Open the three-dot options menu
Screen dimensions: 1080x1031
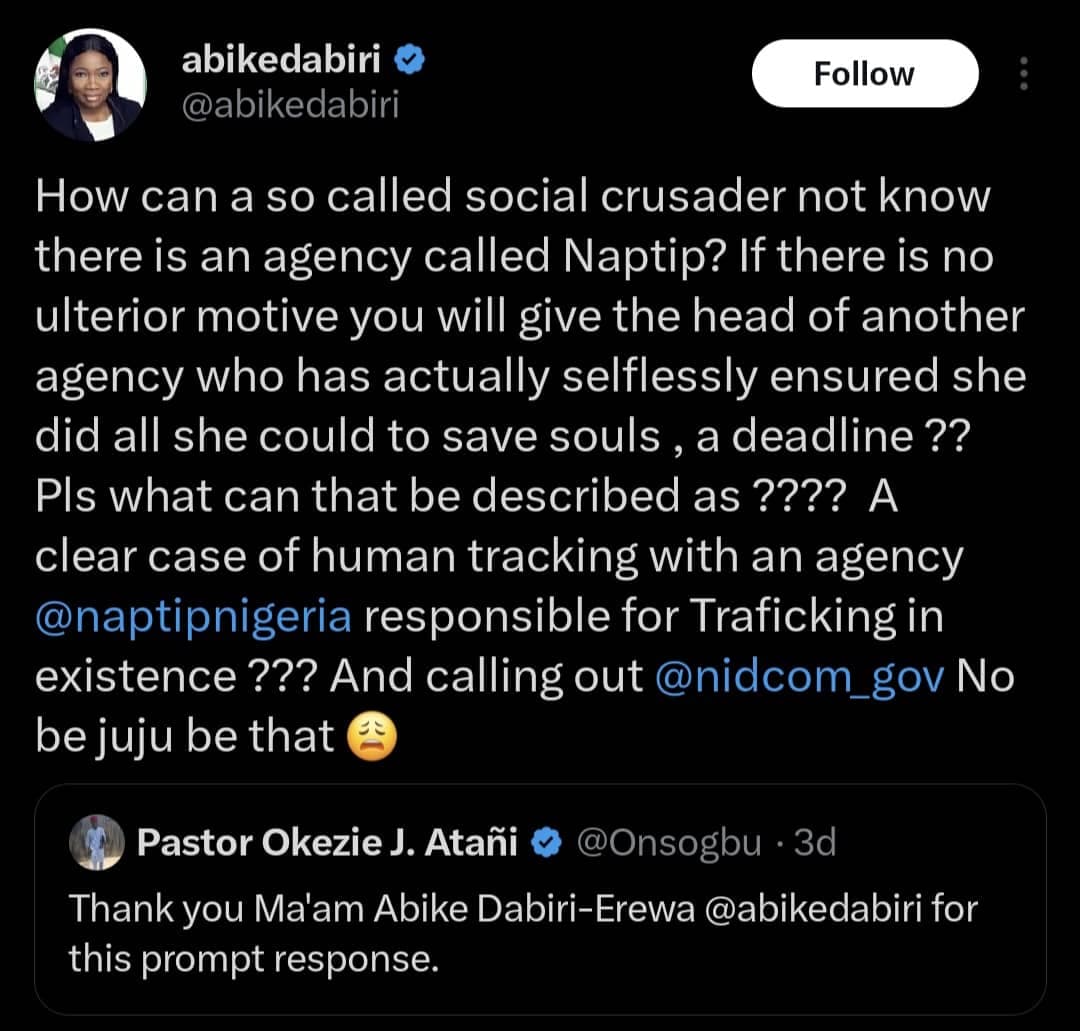pyautogui.click(x=1022, y=73)
